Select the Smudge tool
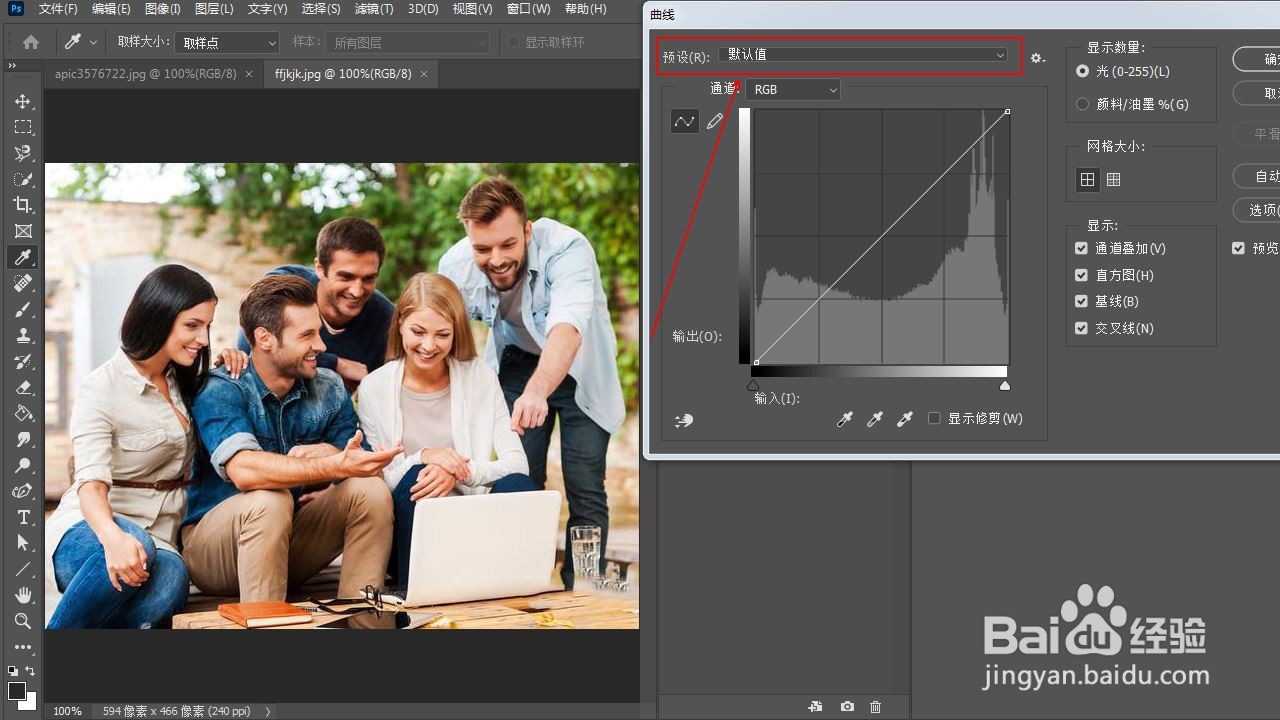The height and width of the screenshot is (720, 1280). tap(22, 439)
